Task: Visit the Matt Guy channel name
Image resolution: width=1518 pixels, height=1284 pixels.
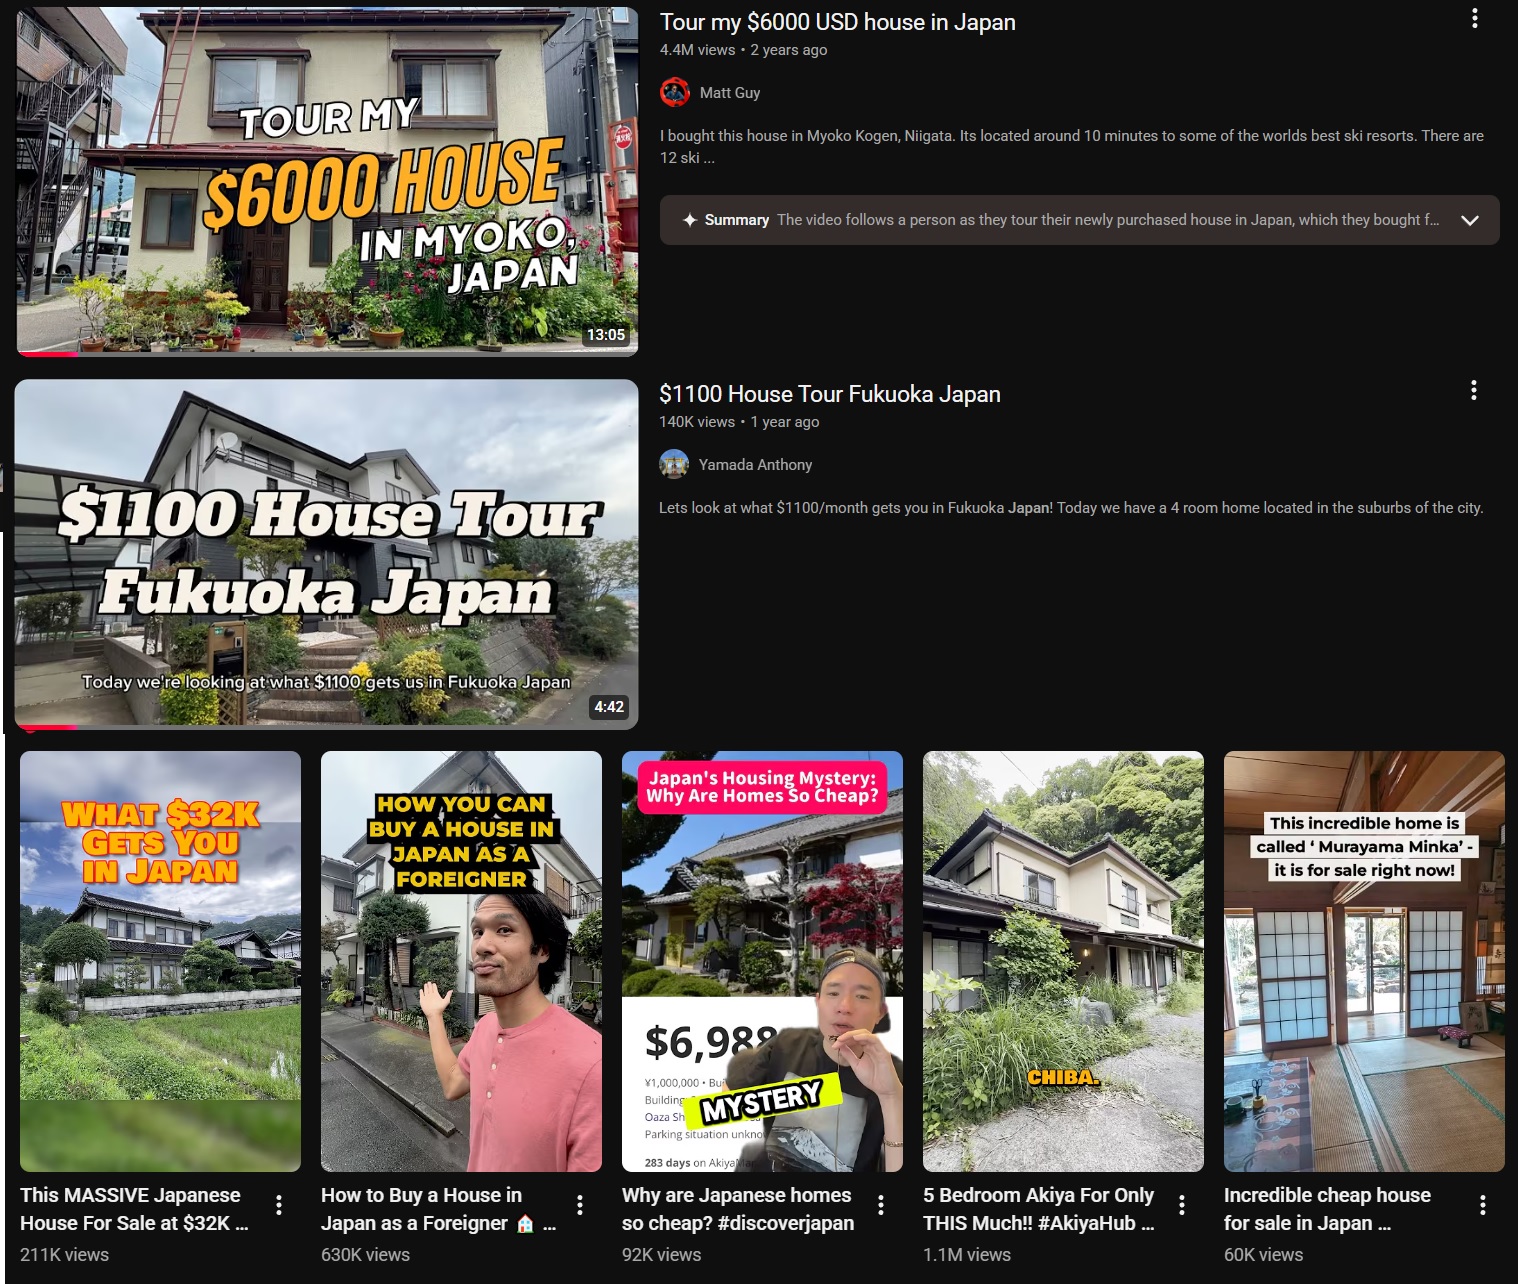Action: [x=730, y=93]
